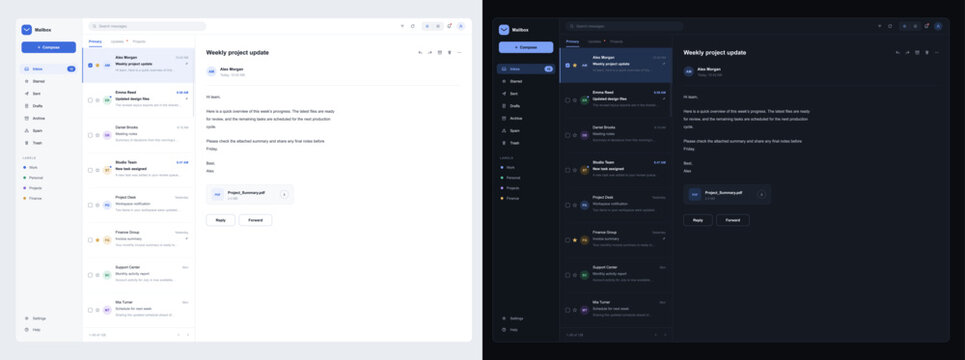Click the Mailbox logo in light theme
Viewport: 965px width, 360px height.
pyautogui.click(x=26, y=30)
